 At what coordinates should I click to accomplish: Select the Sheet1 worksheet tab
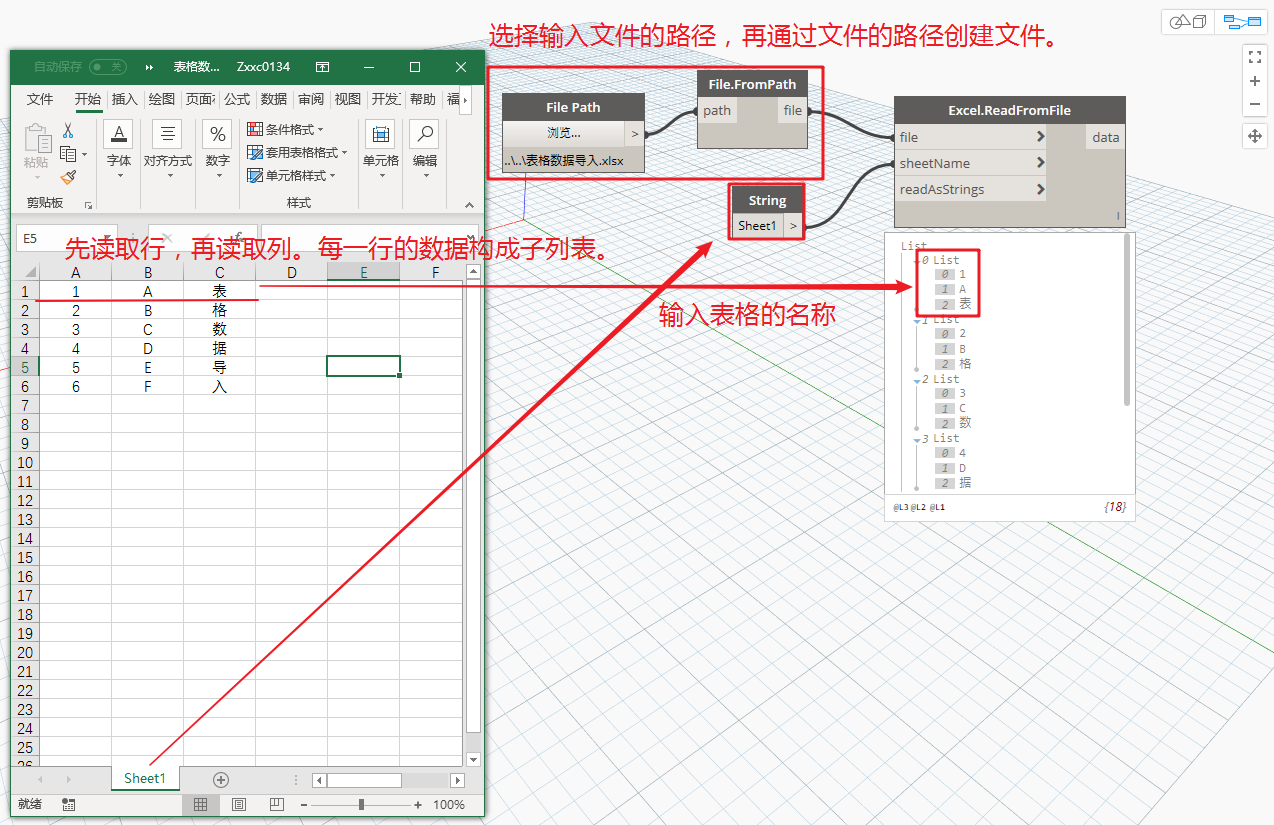(145, 779)
